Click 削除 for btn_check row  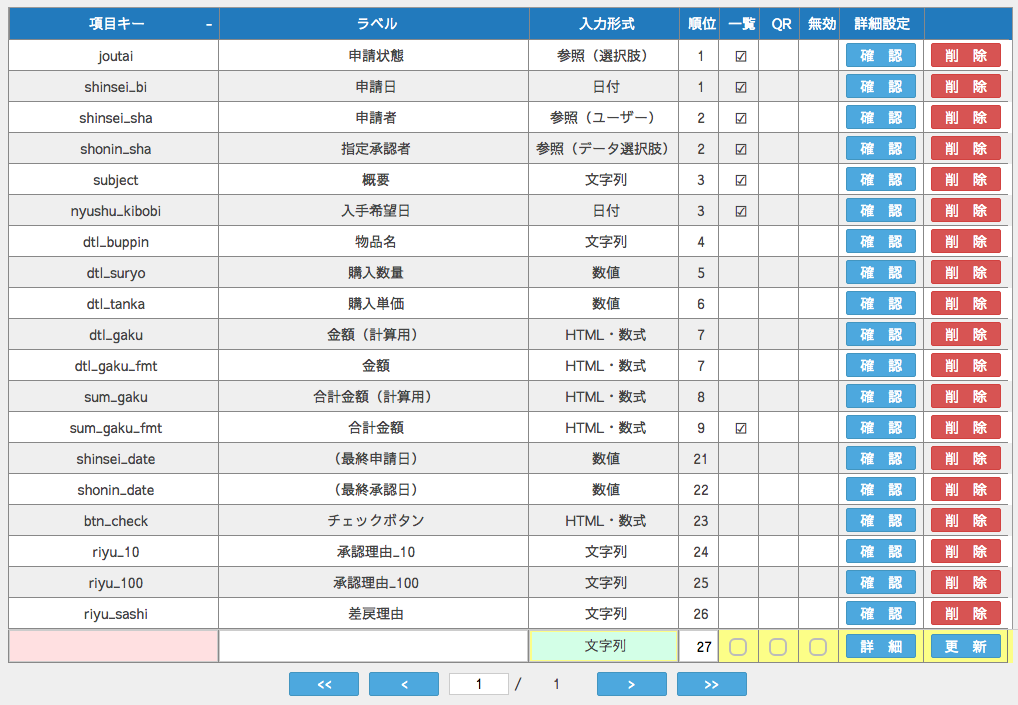[965, 521]
